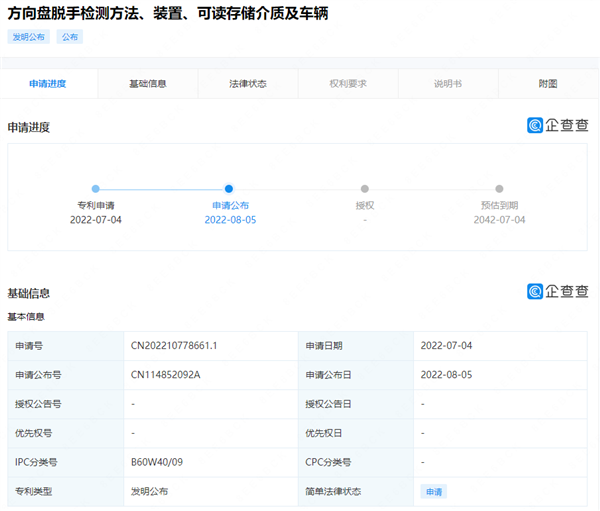Screen dimensions: 600x511
Task: Click the 预估到期 label in the timeline
Action: click(499, 206)
